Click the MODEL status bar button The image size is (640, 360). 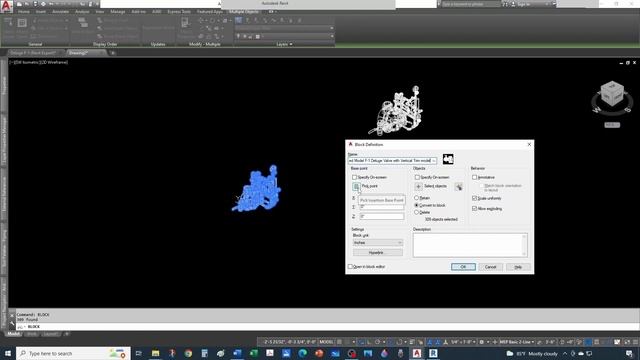coord(327,342)
